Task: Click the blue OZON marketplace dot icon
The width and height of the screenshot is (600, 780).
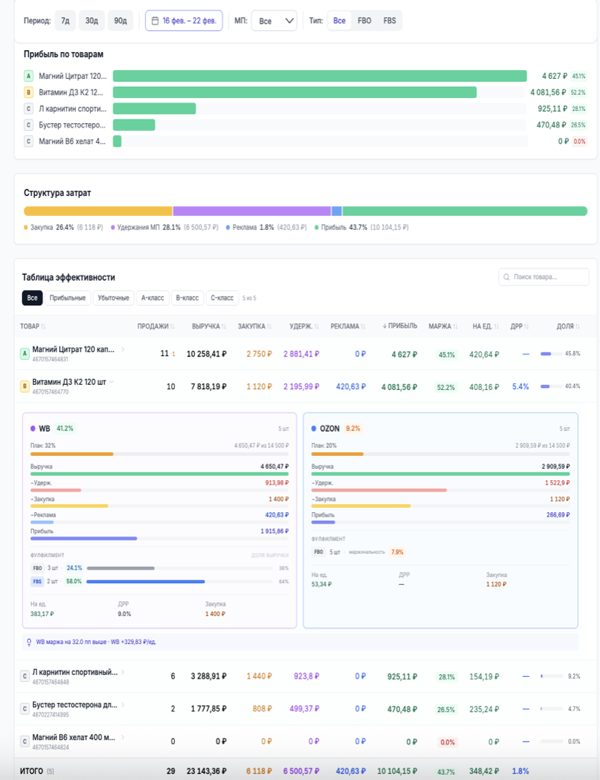Action: tap(314, 428)
